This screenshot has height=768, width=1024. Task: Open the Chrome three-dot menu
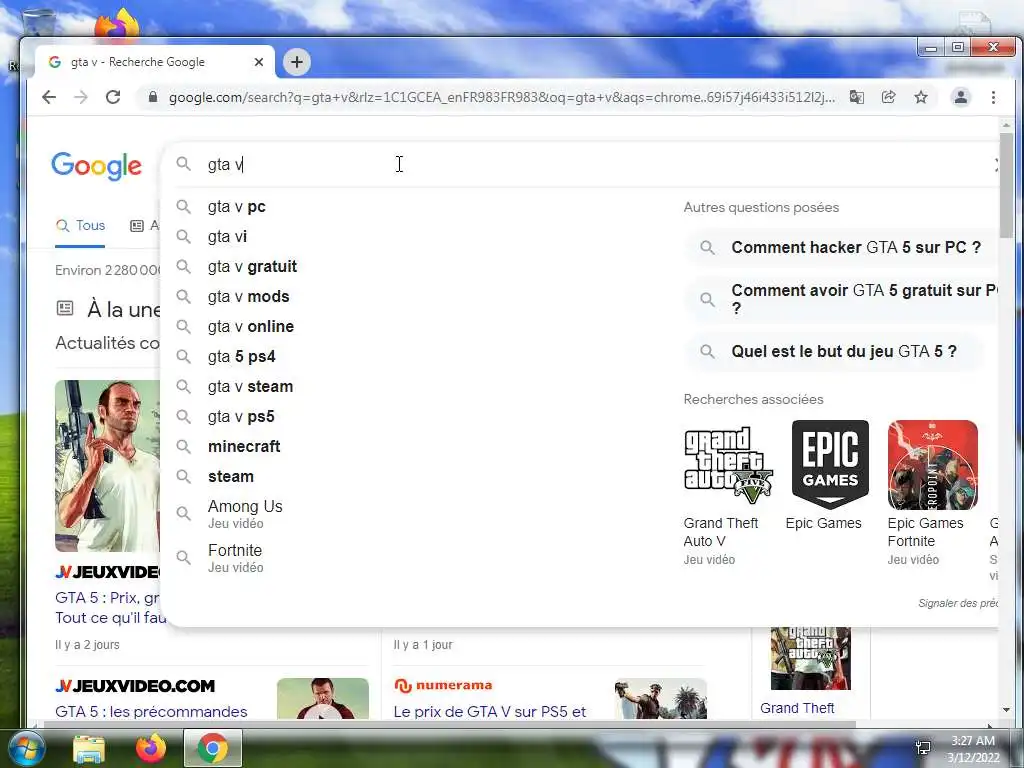993,97
